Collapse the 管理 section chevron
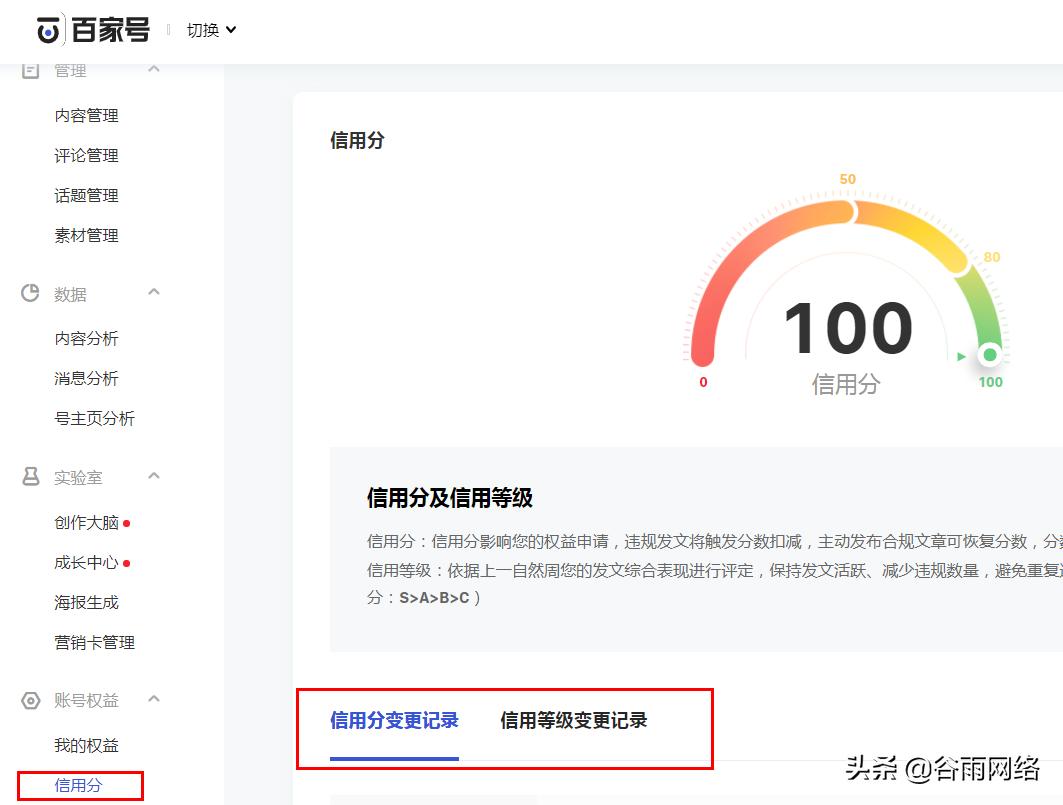This screenshot has height=805, width=1063. [x=153, y=70]
